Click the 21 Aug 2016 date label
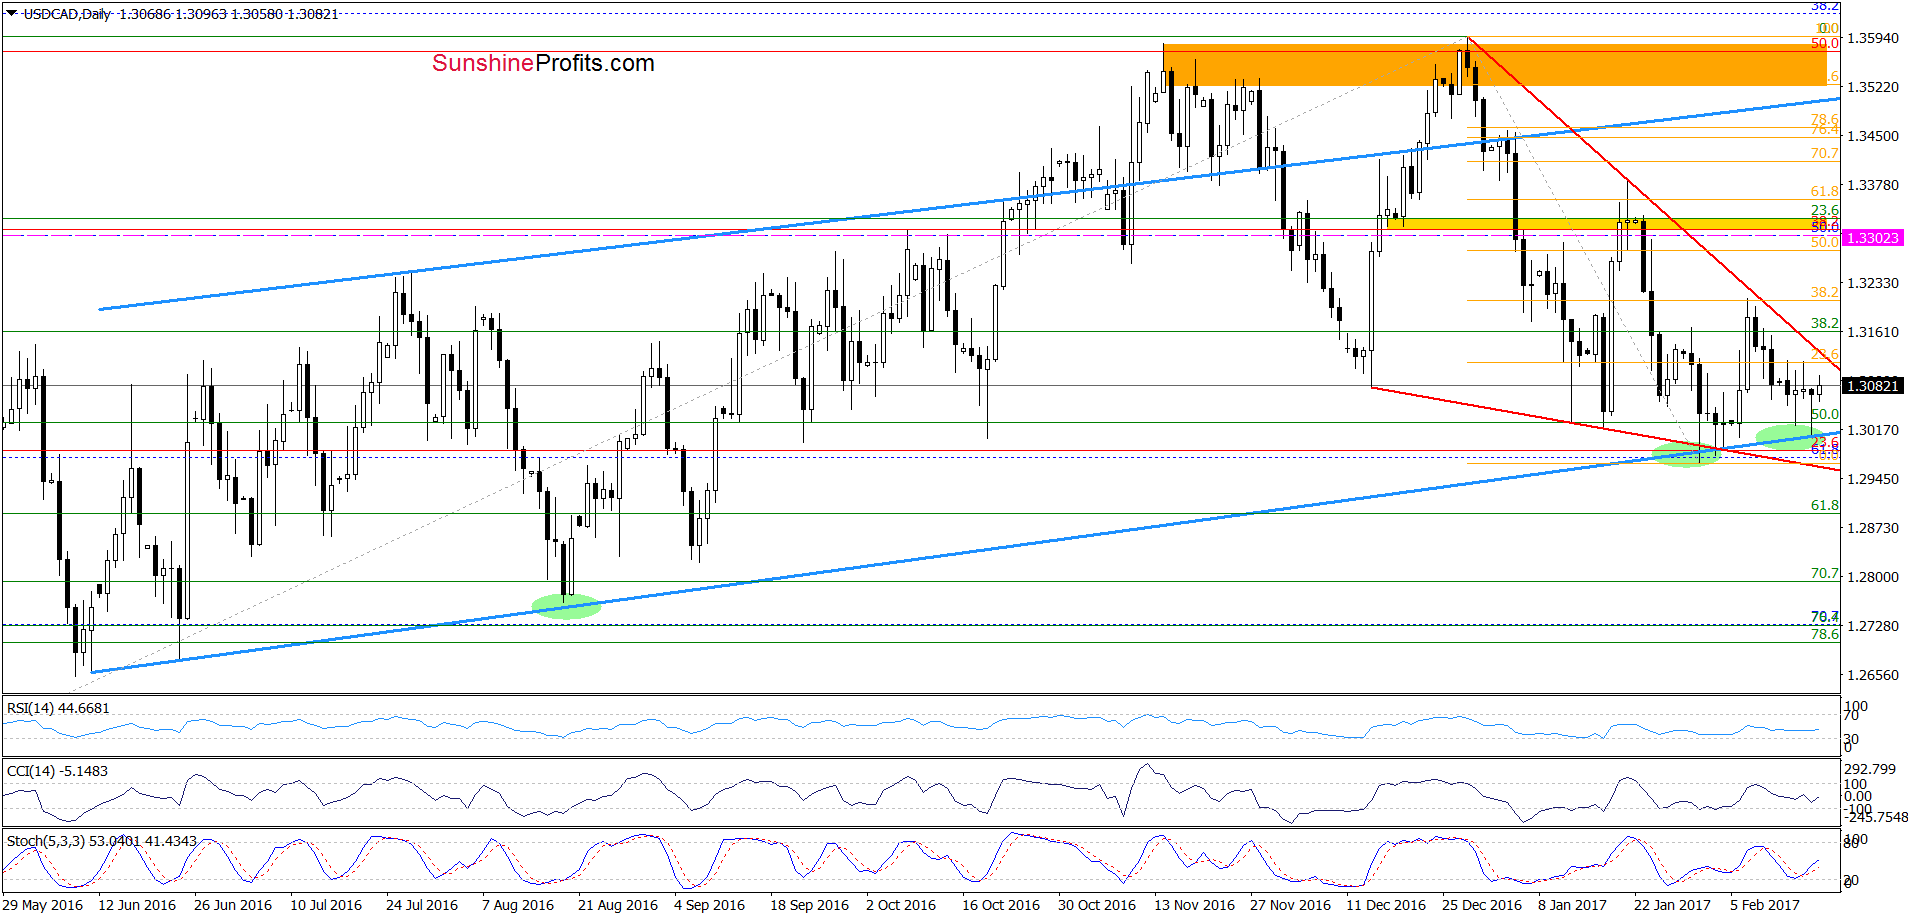The image size is (1908, 919). point(618,905)
